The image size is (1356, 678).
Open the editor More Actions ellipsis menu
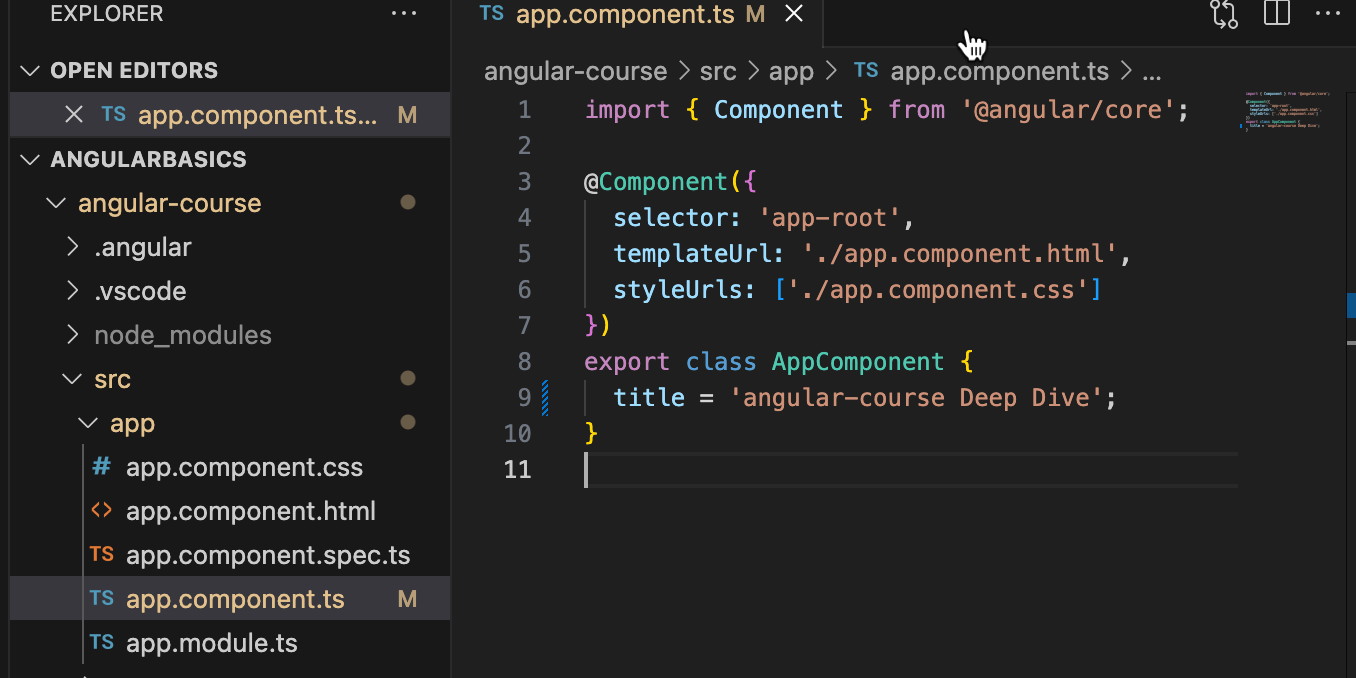pyautogui.click(x=1327, y=14)
